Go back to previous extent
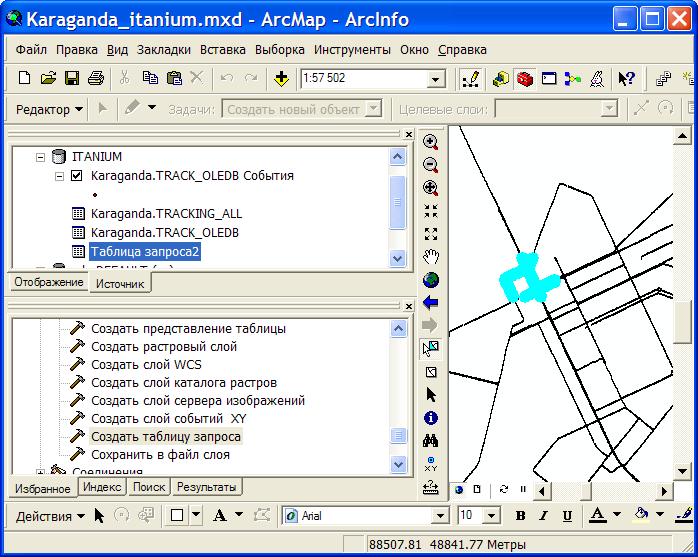This screenshot has height=557, width=698. pyautogui.click(x=430, y=302)
